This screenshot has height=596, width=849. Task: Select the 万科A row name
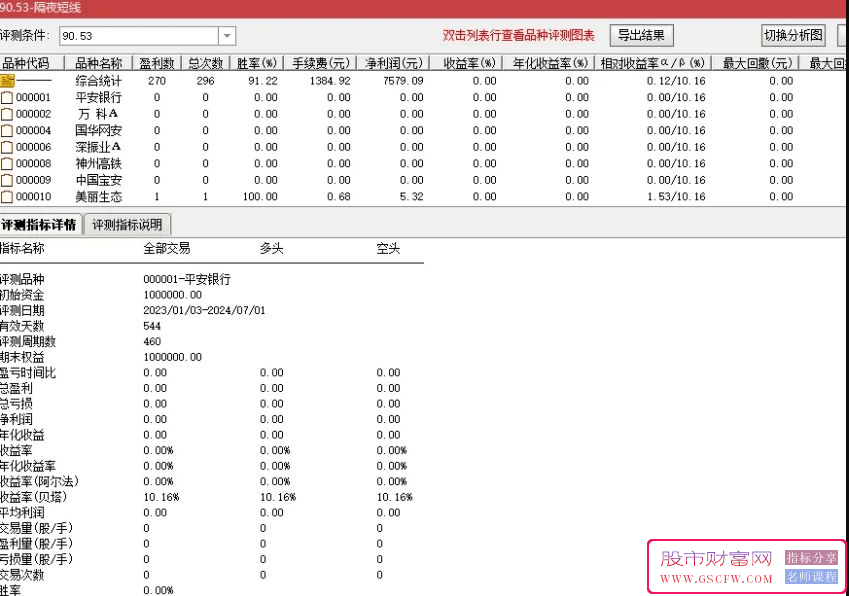coord(99,114)
